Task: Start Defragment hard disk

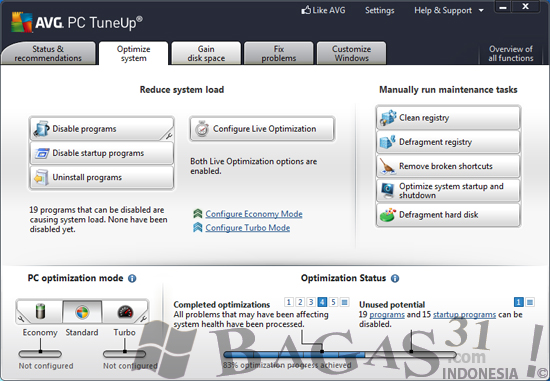Action: click(448, 215)
